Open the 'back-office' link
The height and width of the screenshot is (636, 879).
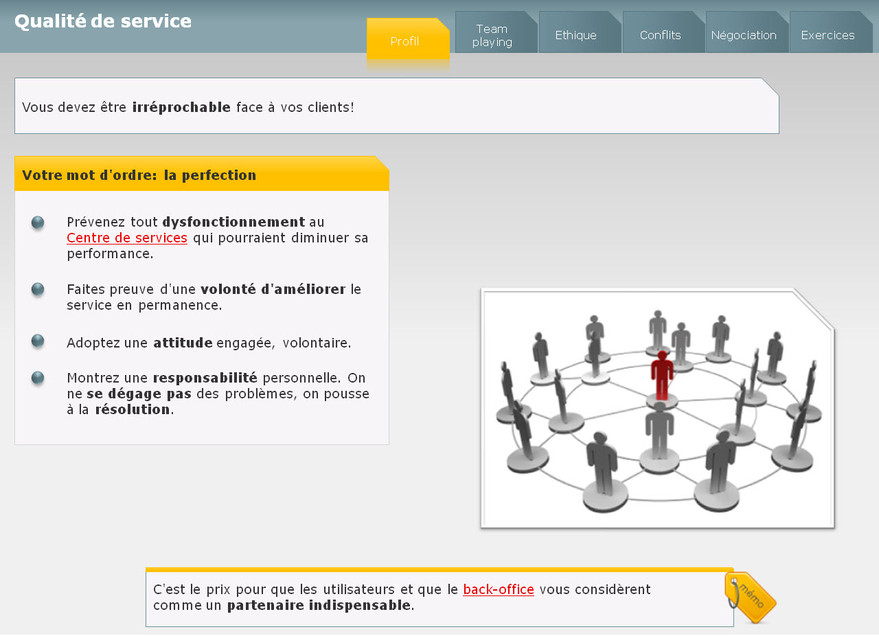click(x=498, y=590)
